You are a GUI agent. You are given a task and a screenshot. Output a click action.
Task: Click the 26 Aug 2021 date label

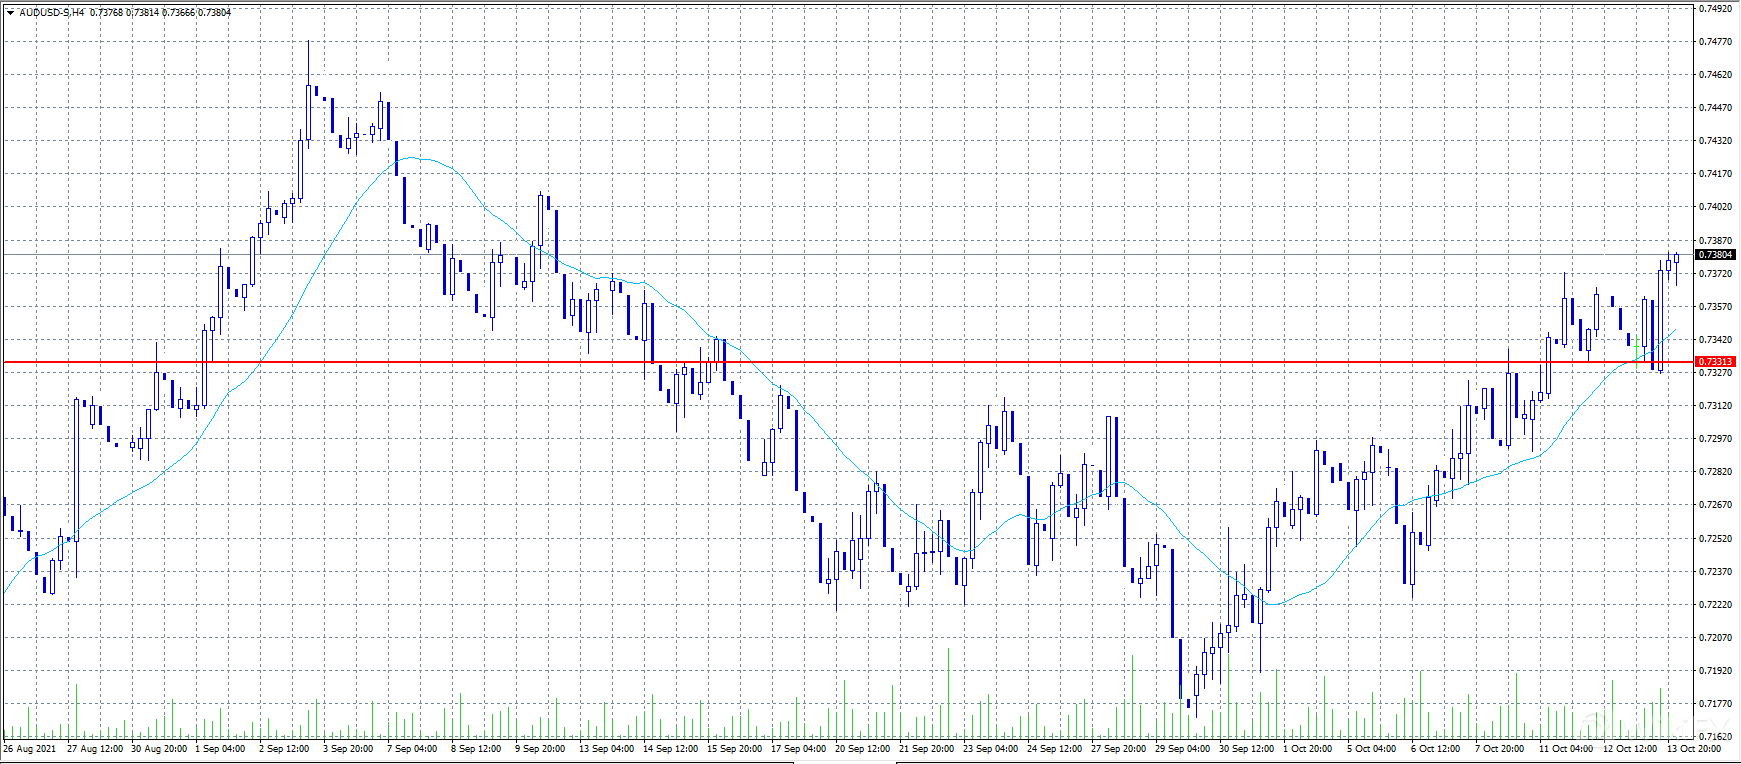click(x=30, y=748)
